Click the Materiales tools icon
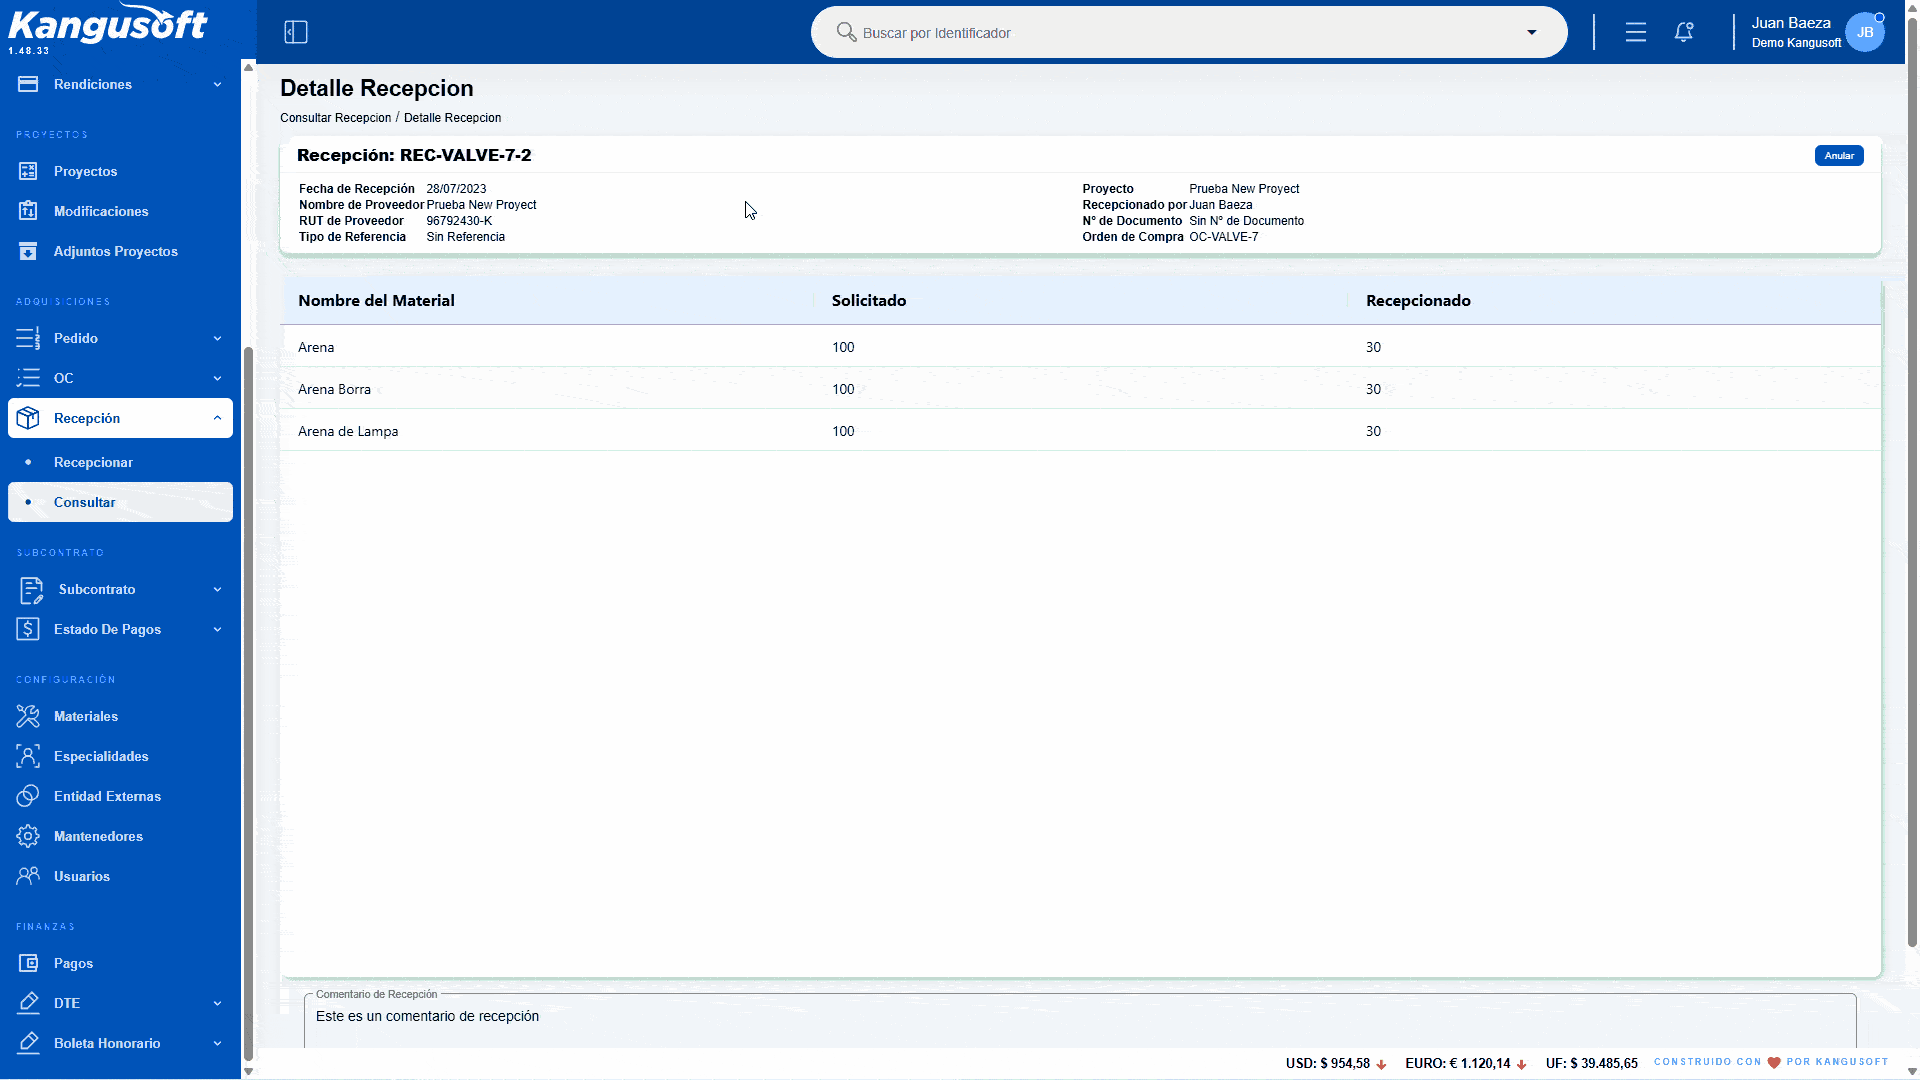Image resolution: width=1920 pixels, height=1080 pixels. tap(28, 716)
